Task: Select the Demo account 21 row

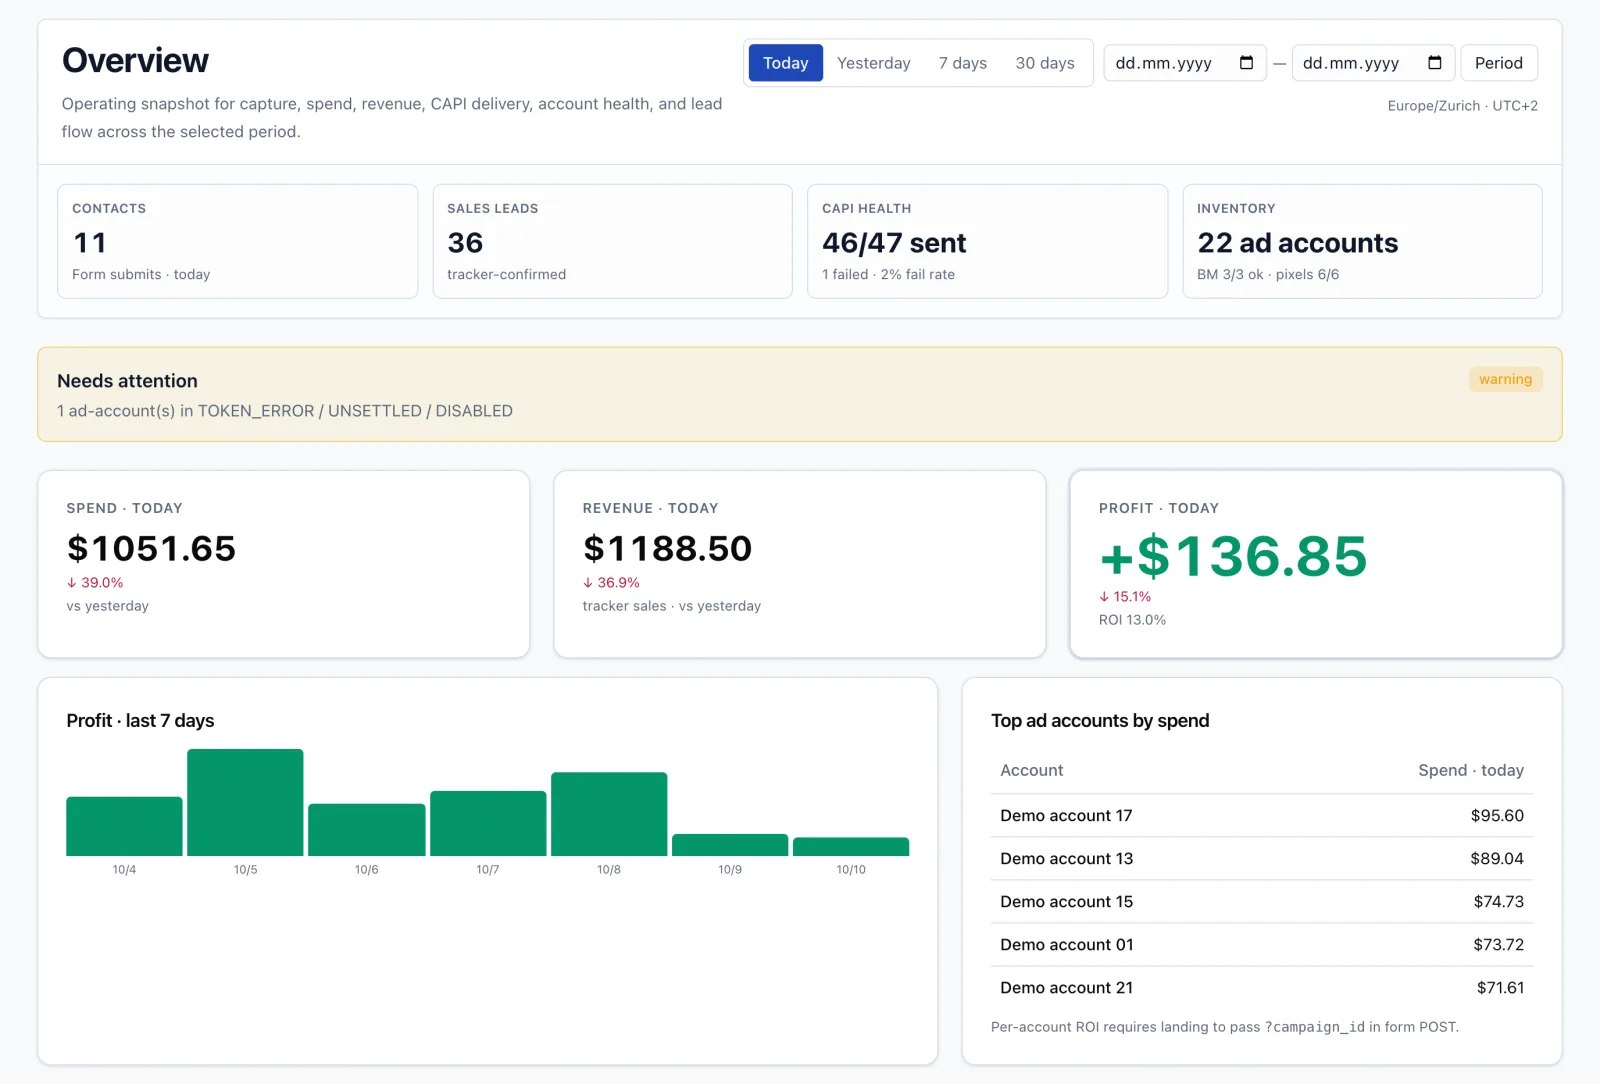Action: (x=1262, y=988)
